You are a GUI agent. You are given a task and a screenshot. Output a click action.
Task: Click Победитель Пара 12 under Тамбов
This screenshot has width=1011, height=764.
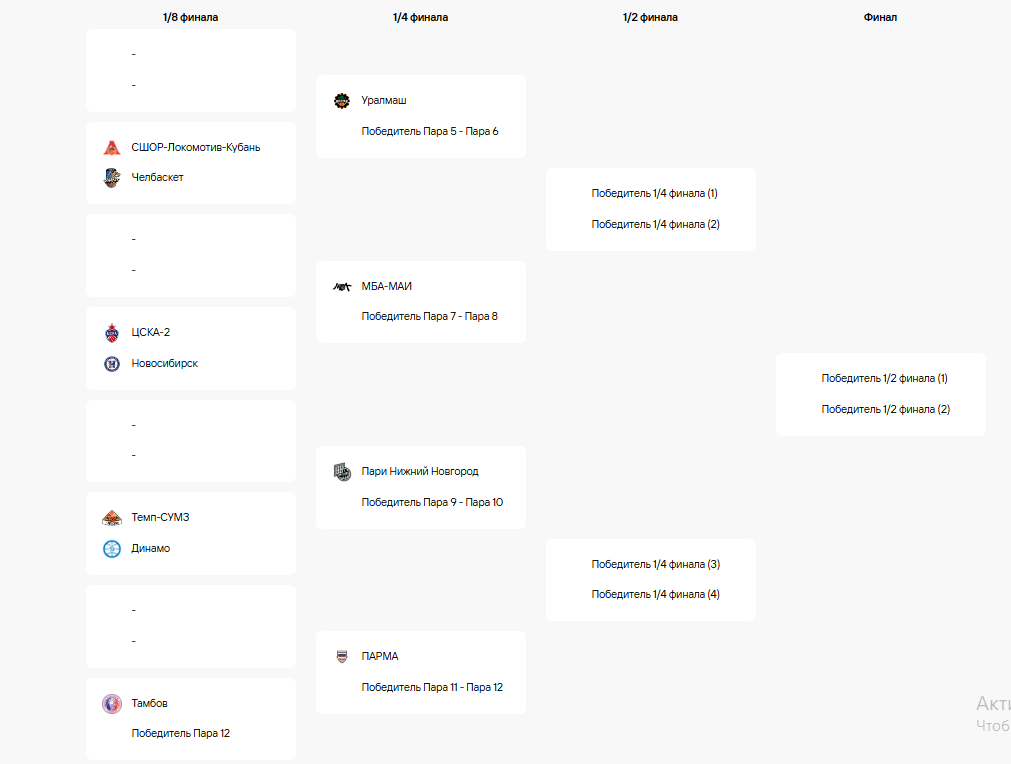point(181,734)
